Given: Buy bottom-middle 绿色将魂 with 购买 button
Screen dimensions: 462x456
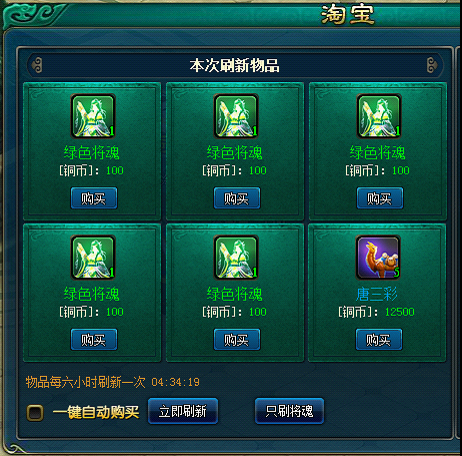Looking at the screenshot, I should tap(237, 340).
